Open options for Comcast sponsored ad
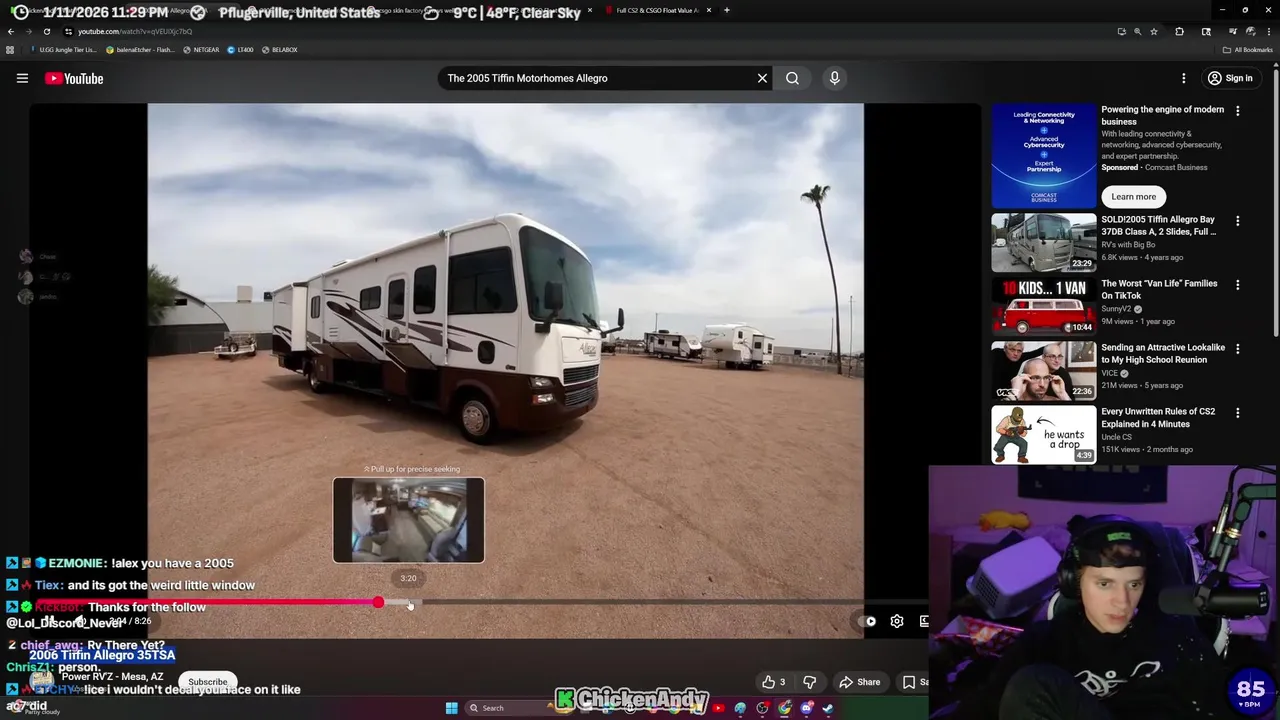The height and width of the screenshot is (720, 1280). (x=1238, y=111)
